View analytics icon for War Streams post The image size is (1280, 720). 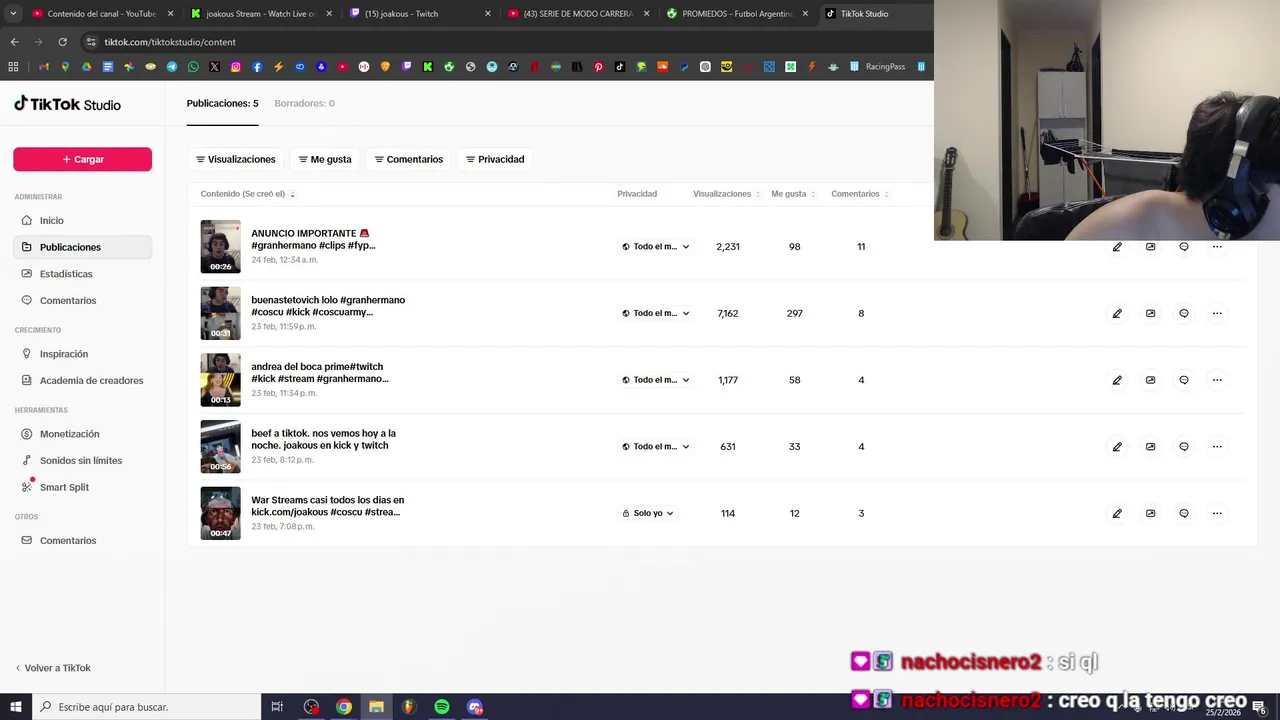click(x=1150, y=513)
